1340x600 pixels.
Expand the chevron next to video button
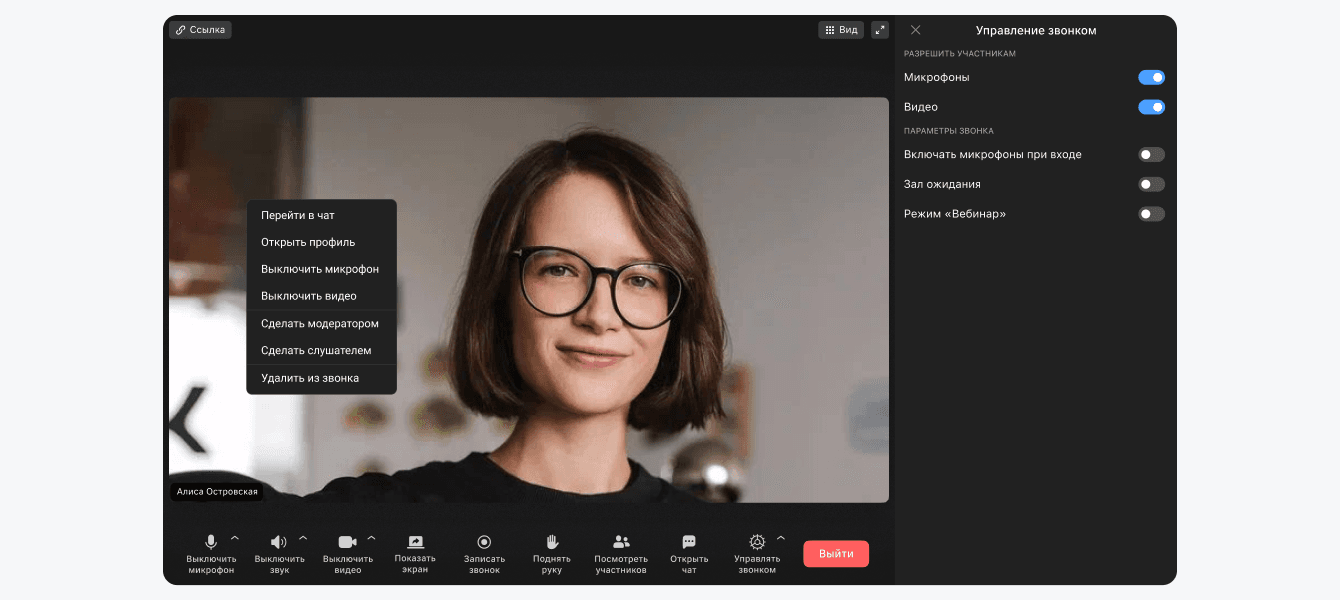[x=371, y=538]
